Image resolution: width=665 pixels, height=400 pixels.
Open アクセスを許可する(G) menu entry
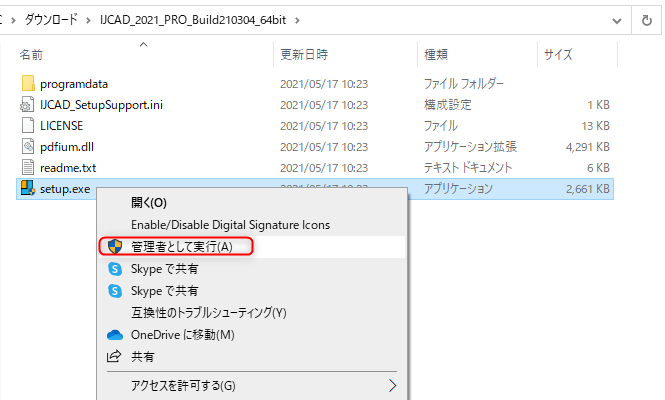point(183,386)
